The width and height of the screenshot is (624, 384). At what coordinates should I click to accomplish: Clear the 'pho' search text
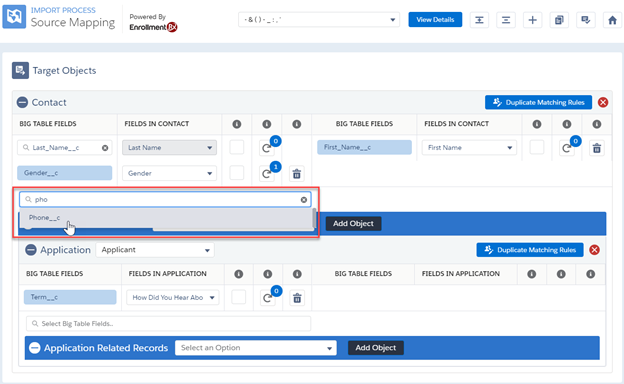pyautogui.click(x=304, y=200)
